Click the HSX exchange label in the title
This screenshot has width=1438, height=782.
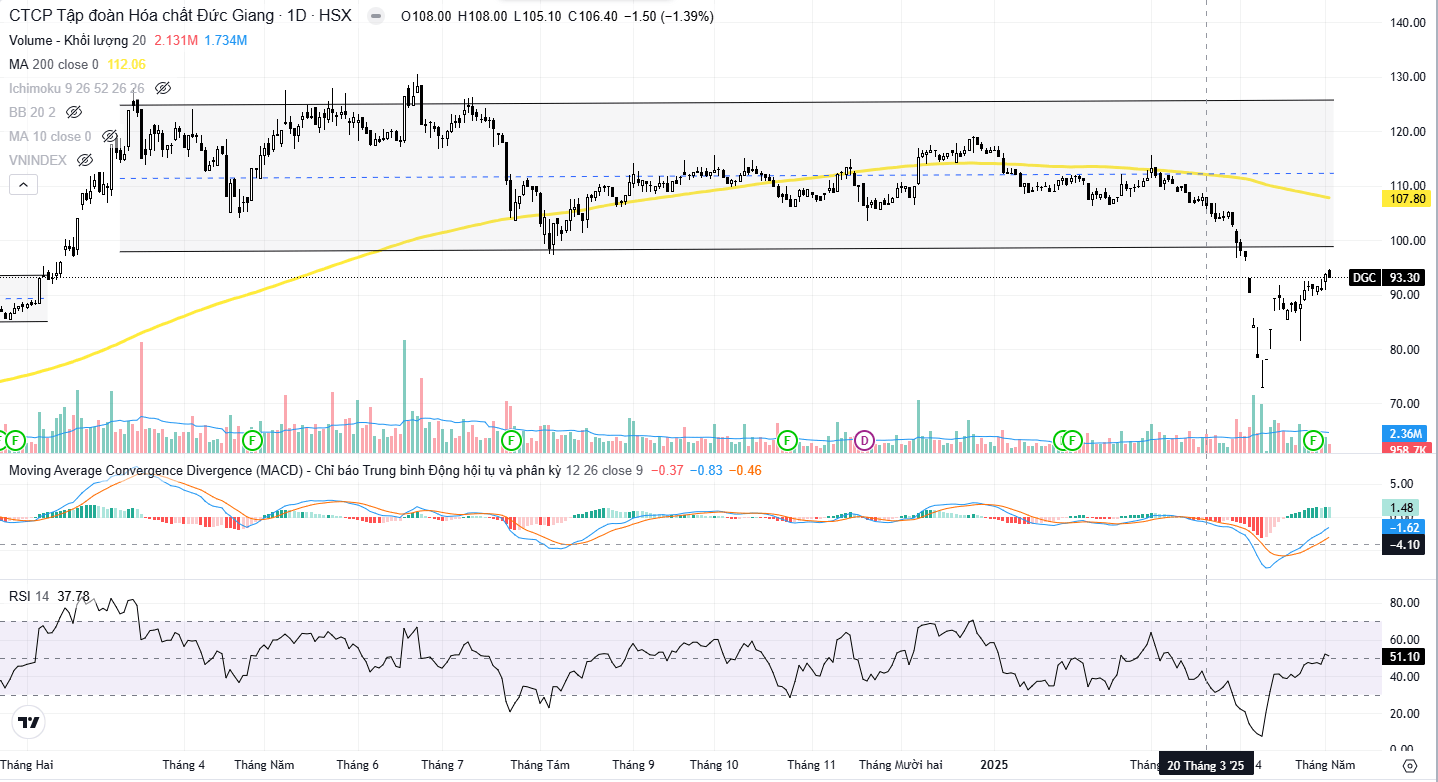point(334,17)
